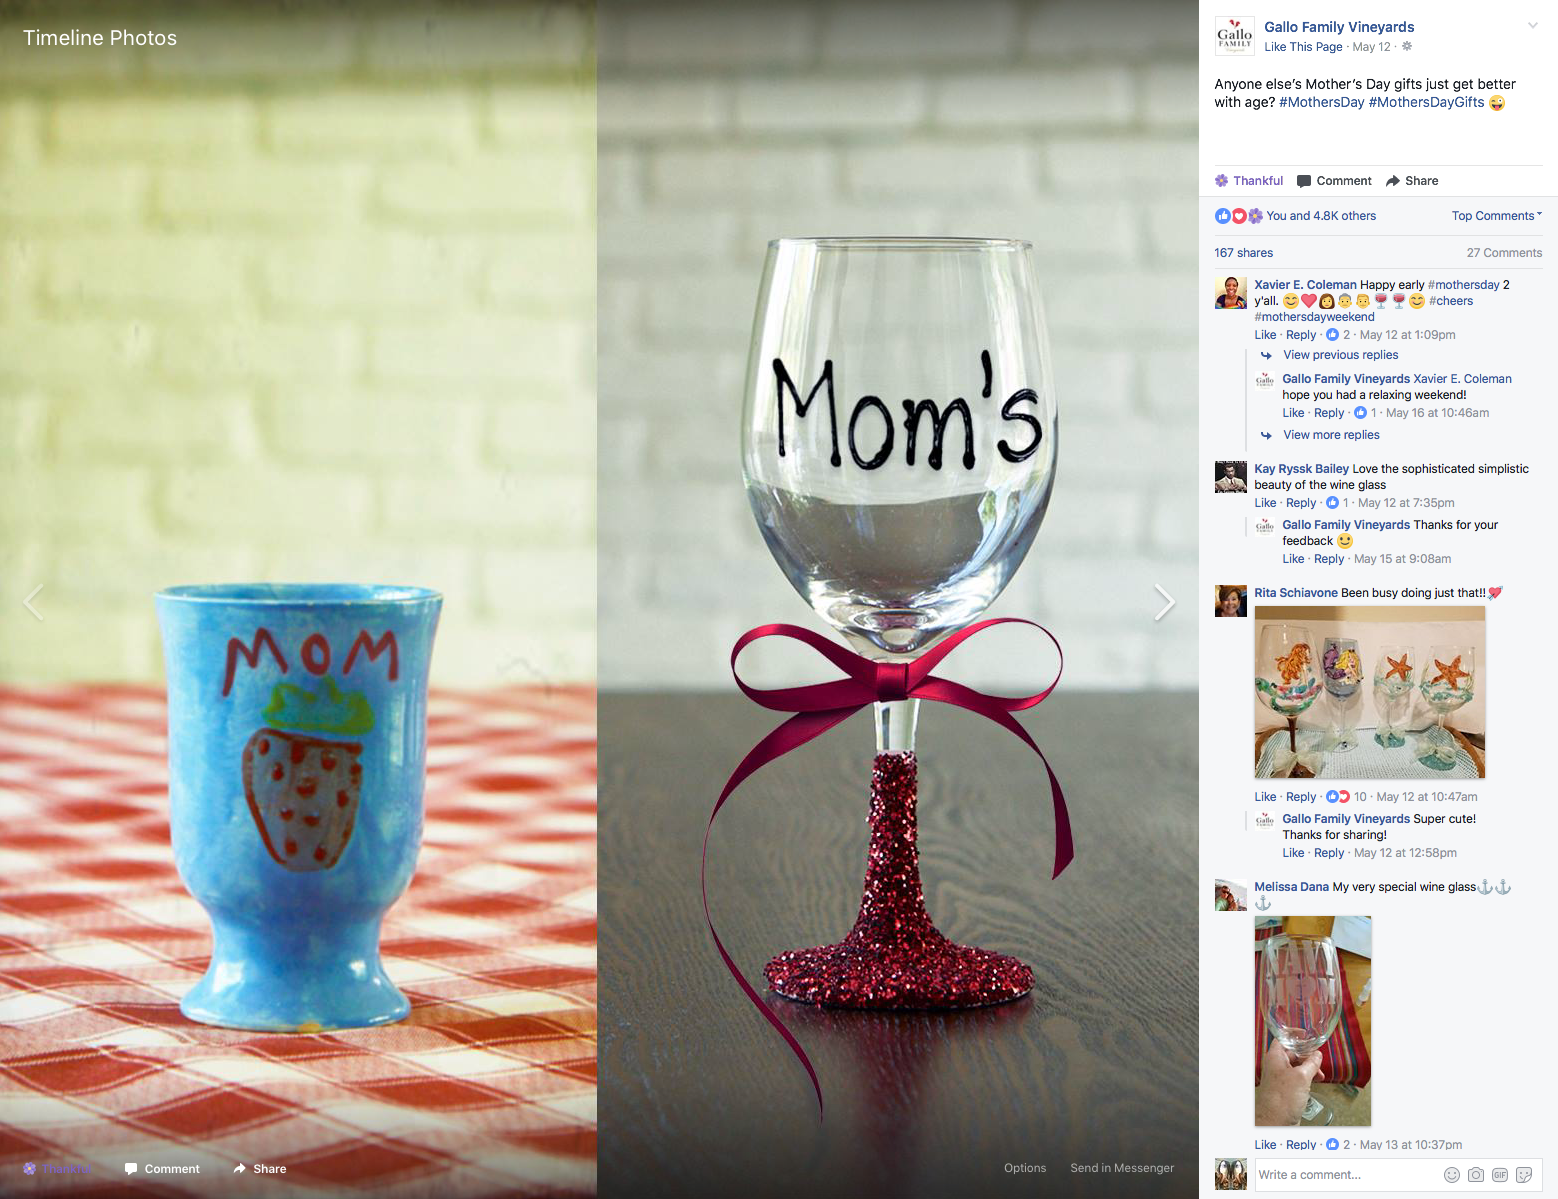Viewport: 1558px width, 1199px height.
Task: Show the next photo with right arrow
Action: [1164, 602]
